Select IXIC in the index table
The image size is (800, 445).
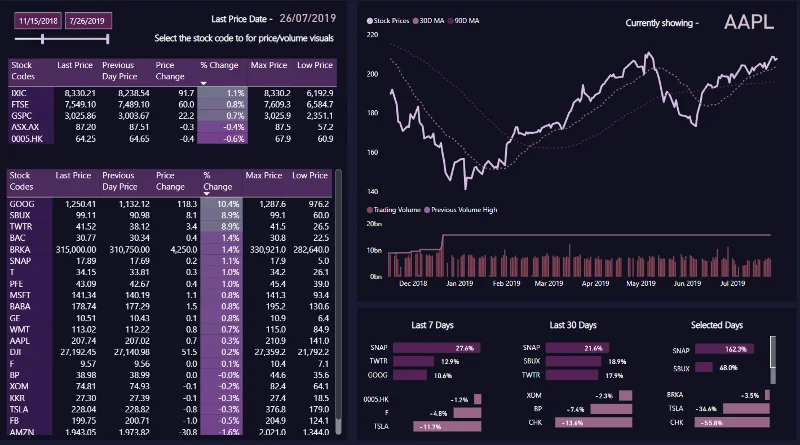point(19,93)
